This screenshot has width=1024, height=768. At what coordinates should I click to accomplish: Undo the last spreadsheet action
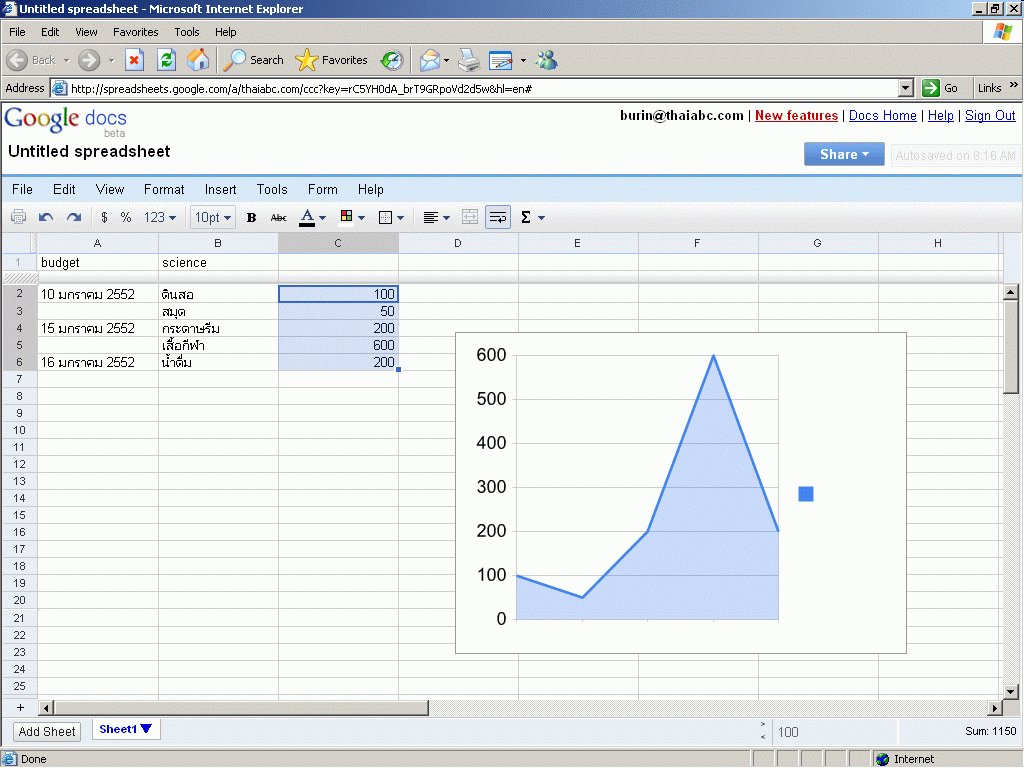46,217
